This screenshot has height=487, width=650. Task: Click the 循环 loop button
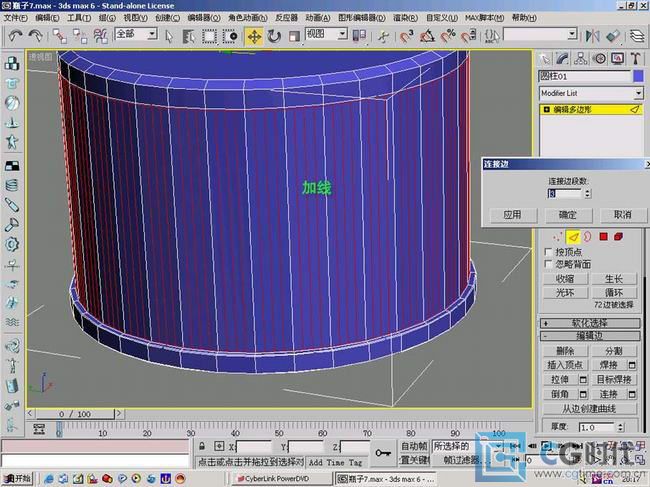(614, 293)
